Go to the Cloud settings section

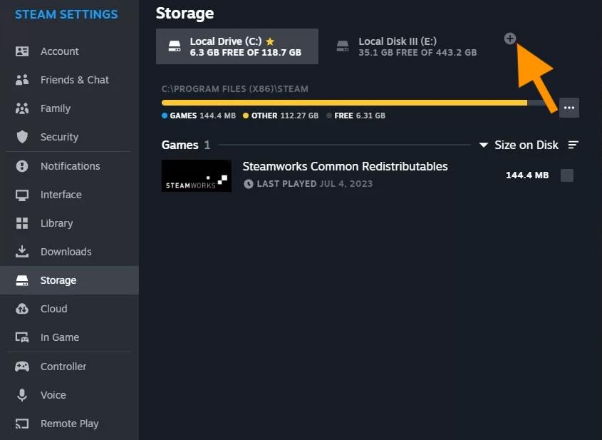coord(54,309)
